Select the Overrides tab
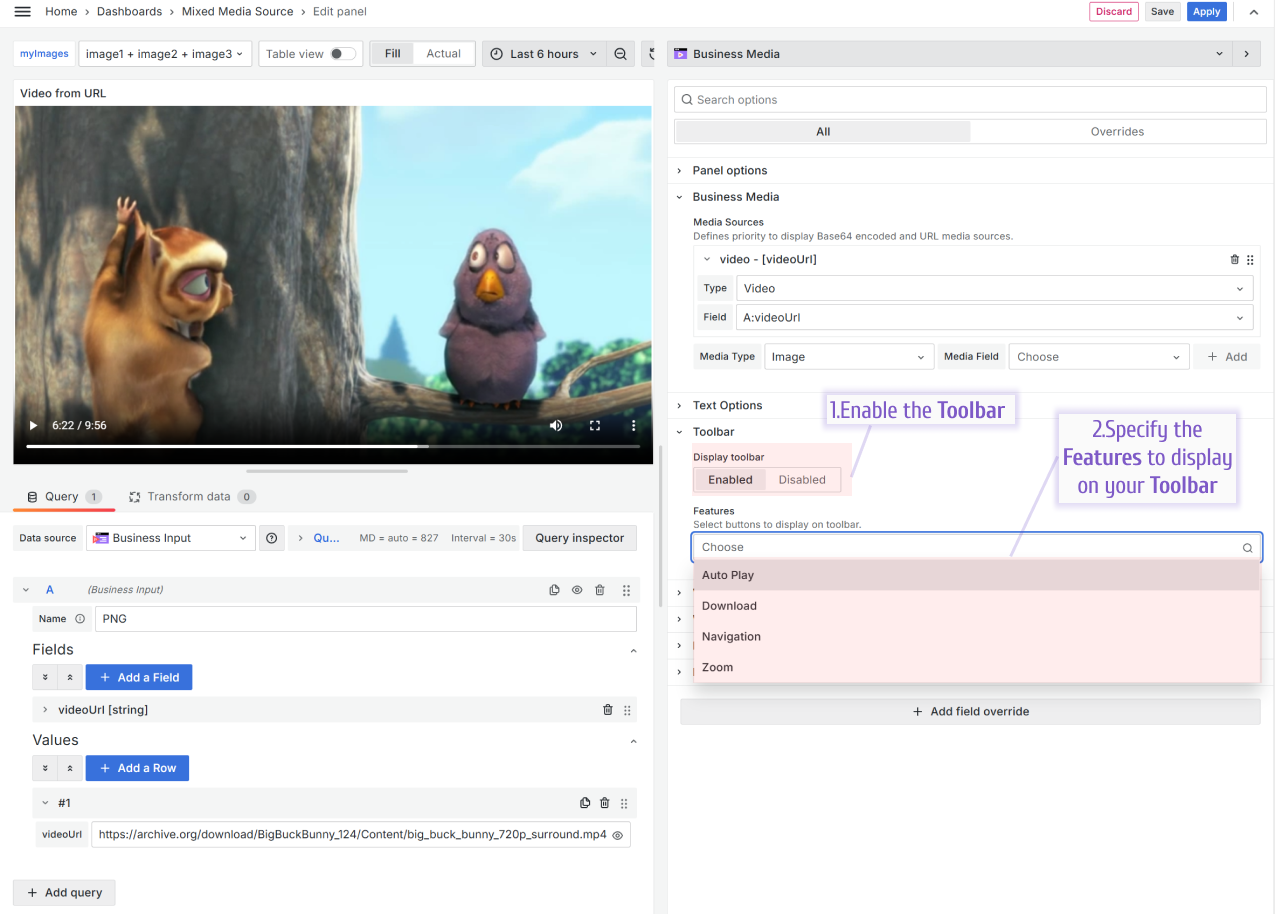The width and height of the screenshot is (1275, 914). coord(1116,132)
